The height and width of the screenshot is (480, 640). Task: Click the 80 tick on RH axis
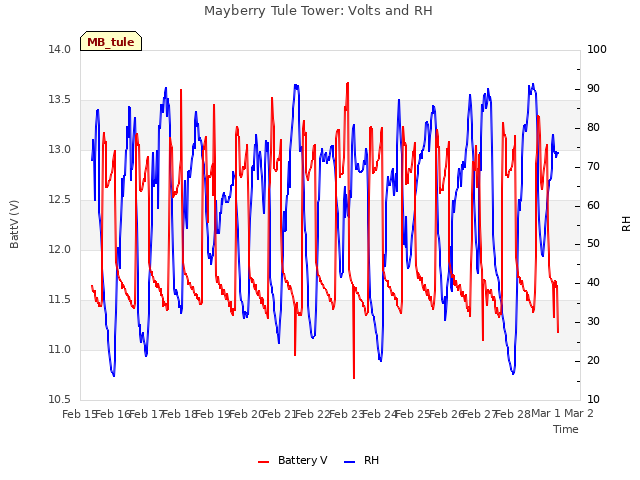593,127
